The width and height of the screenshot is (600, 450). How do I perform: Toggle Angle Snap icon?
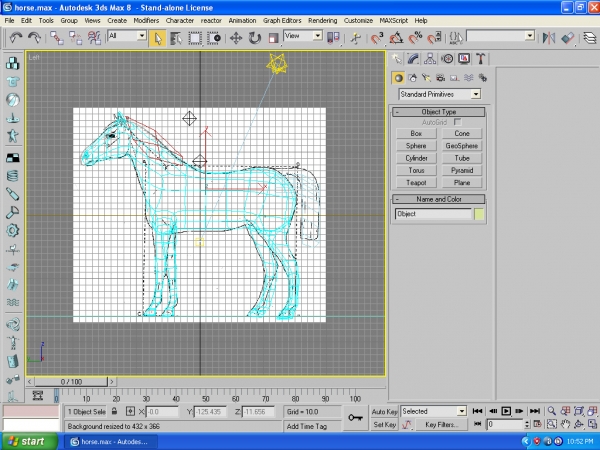click(x=396, y=38)
